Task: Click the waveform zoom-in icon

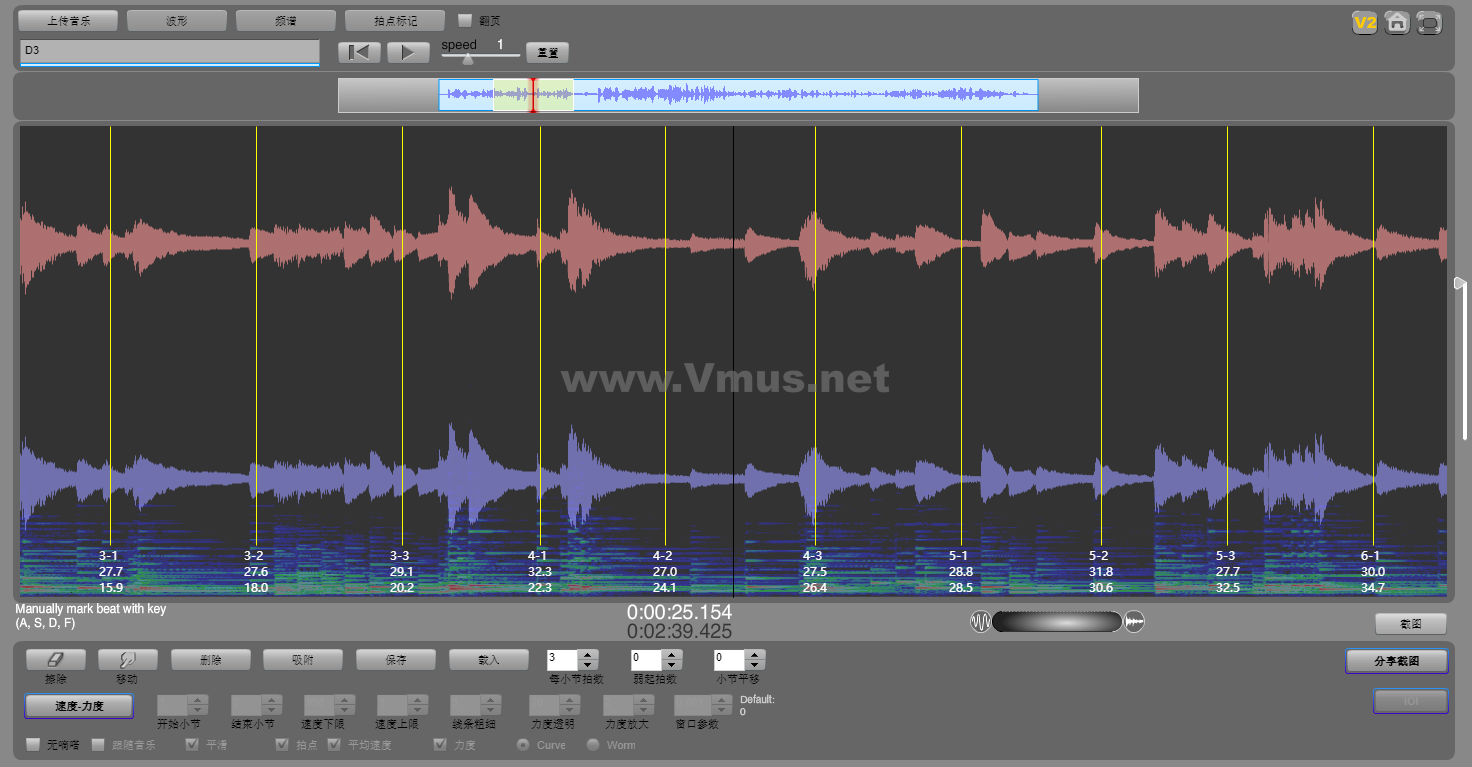Action: (x=1134, y=622)
